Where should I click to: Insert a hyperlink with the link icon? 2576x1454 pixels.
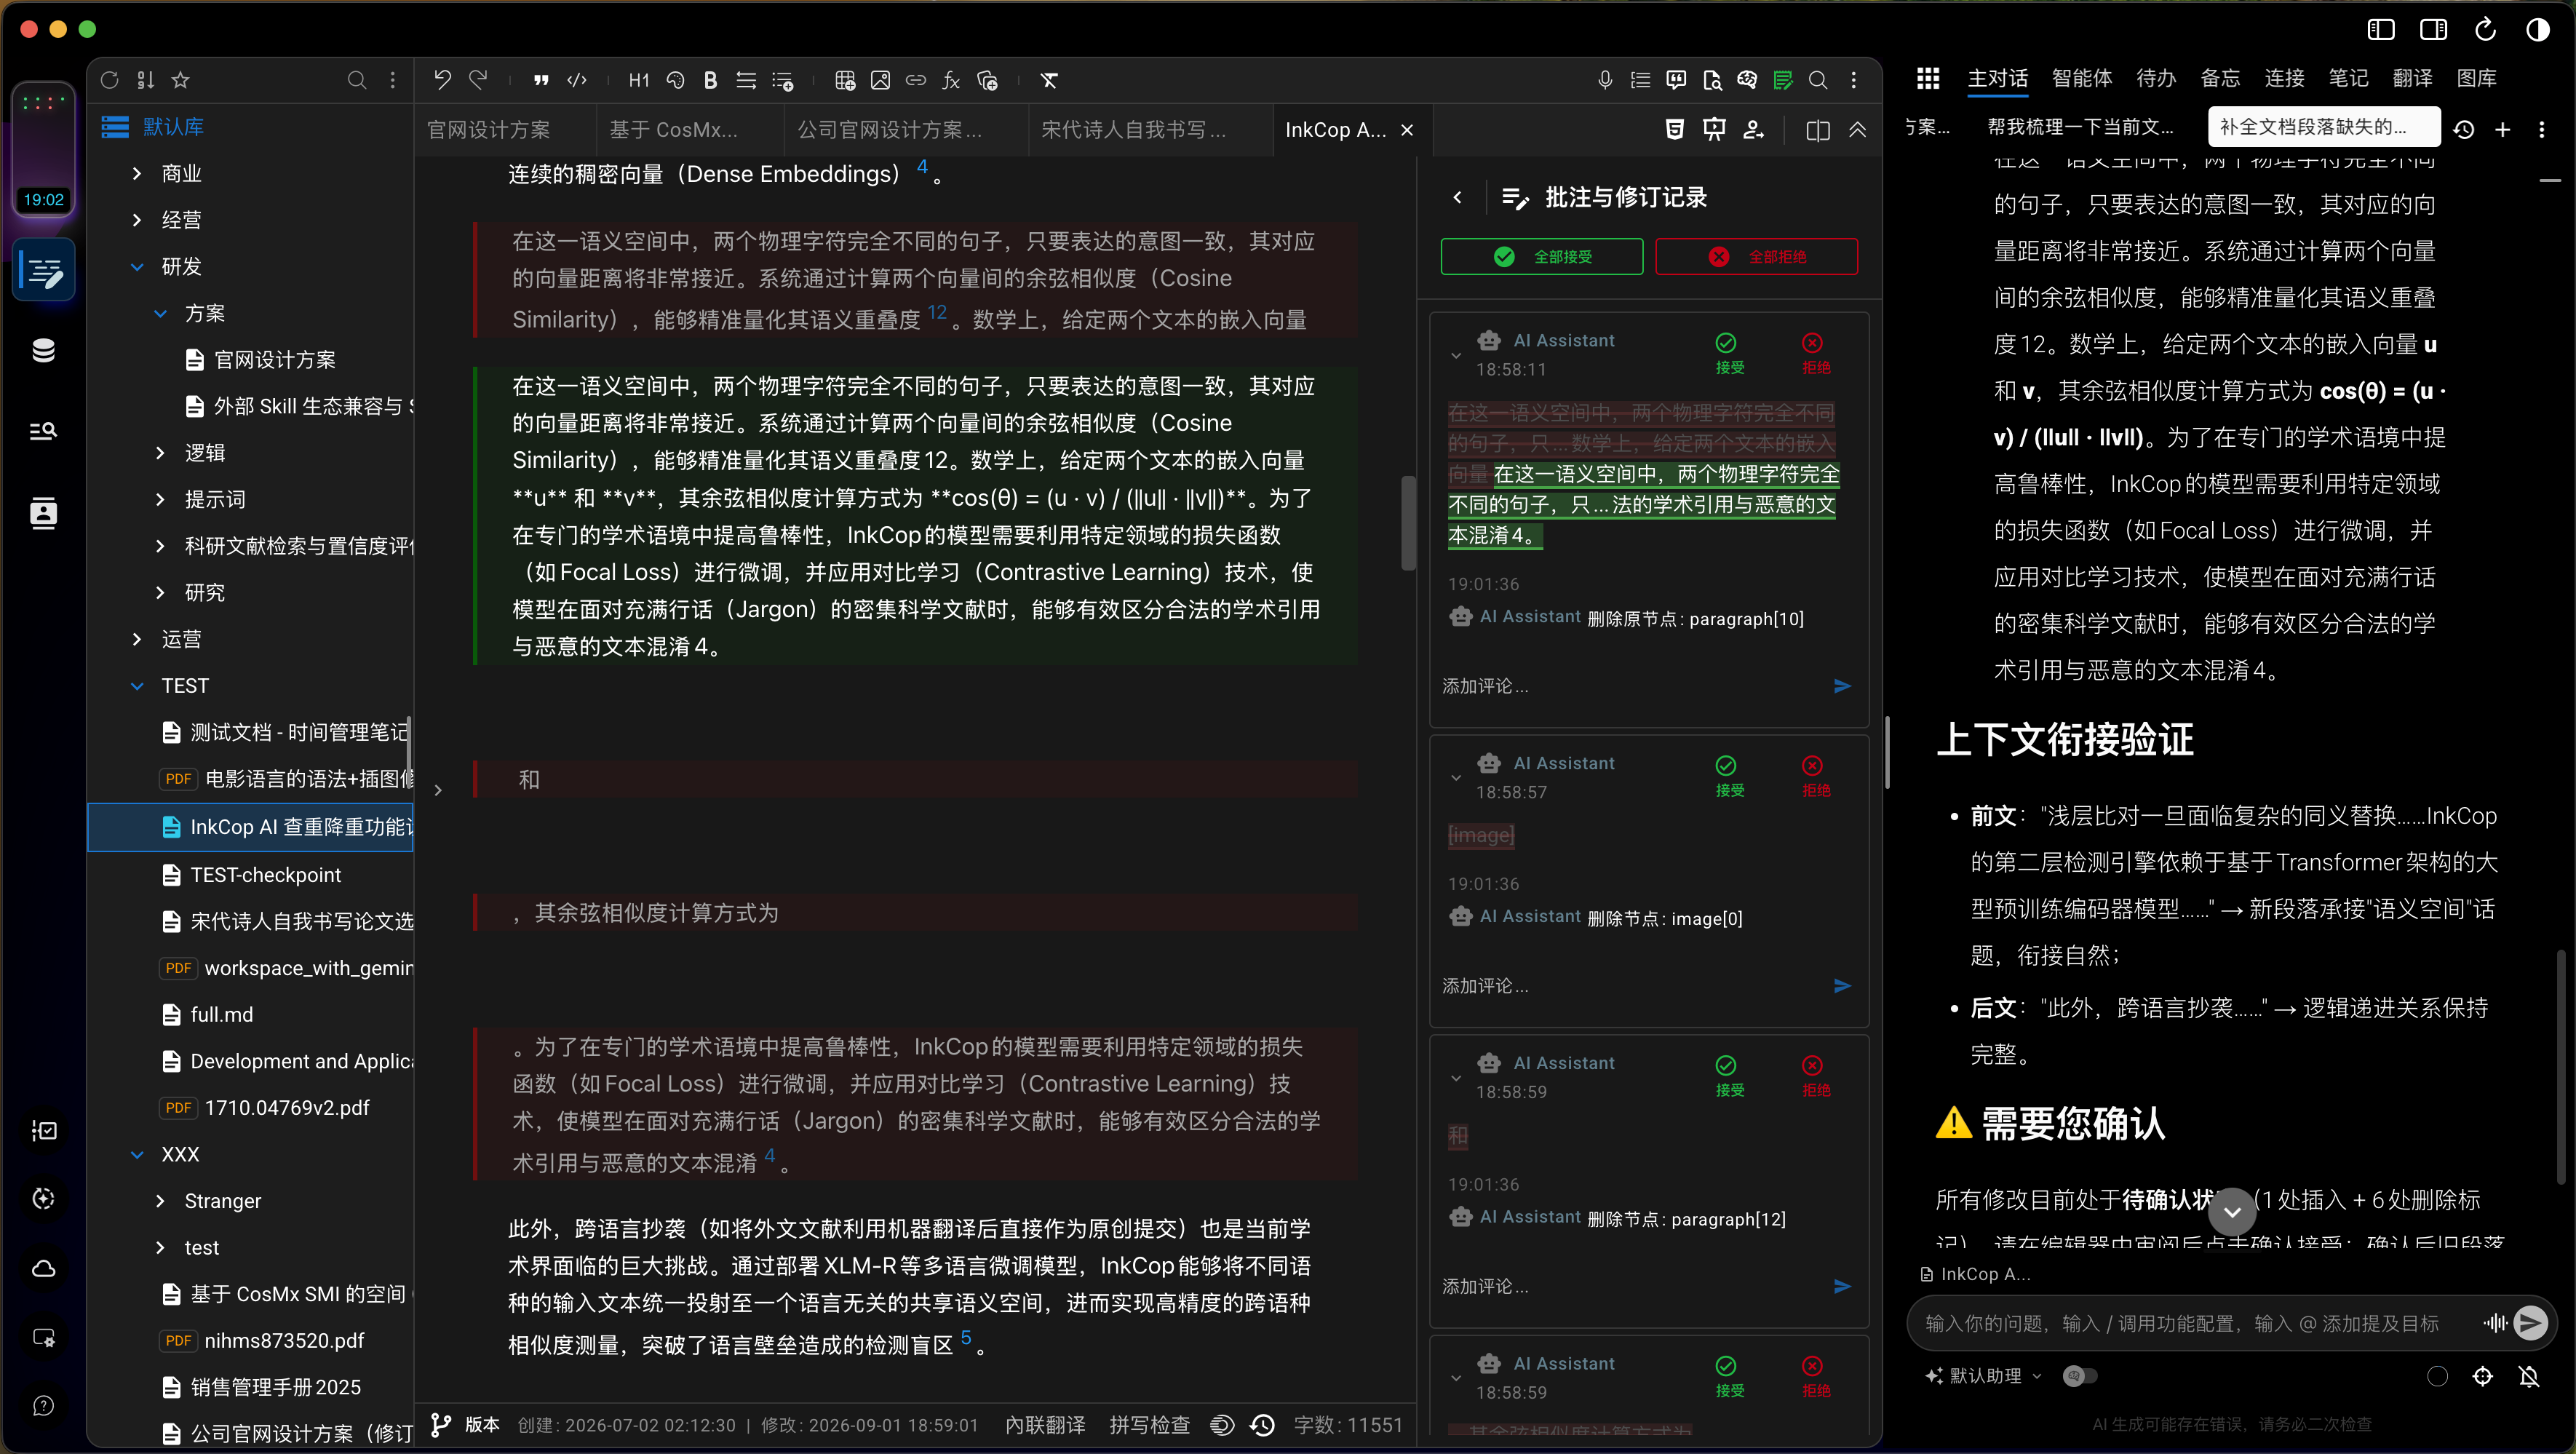(916, 80)
